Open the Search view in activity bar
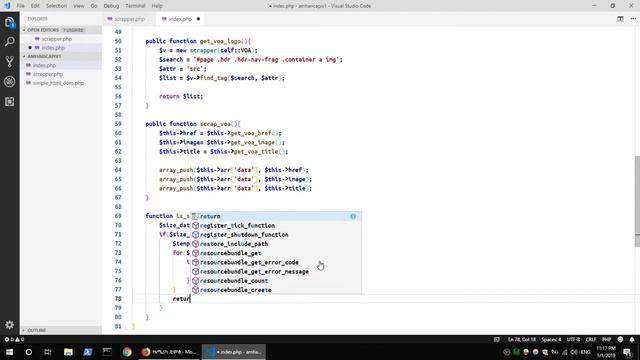640x360 pixels. pos(10,42)
